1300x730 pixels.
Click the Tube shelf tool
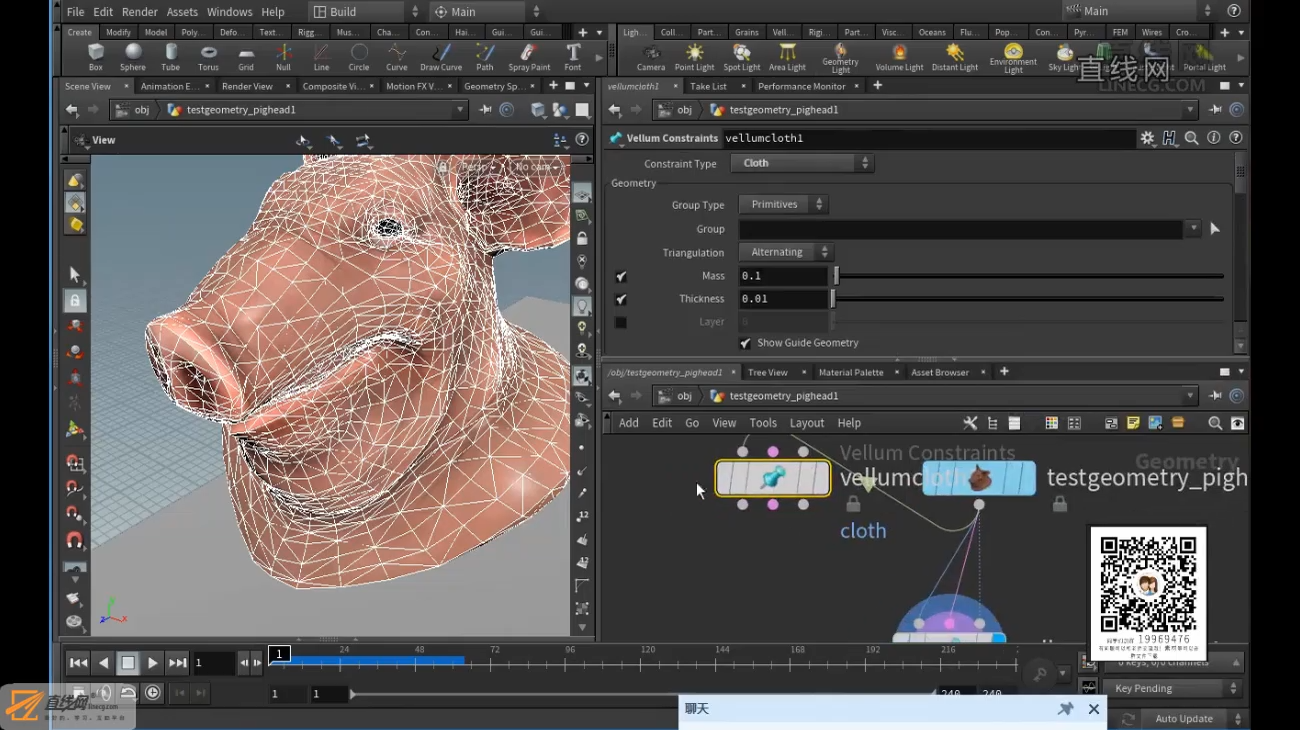click(171, 57)
